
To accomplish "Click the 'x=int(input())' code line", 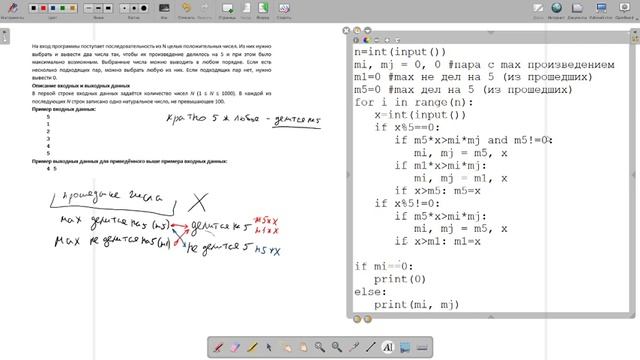I will (x=420, y=115).
